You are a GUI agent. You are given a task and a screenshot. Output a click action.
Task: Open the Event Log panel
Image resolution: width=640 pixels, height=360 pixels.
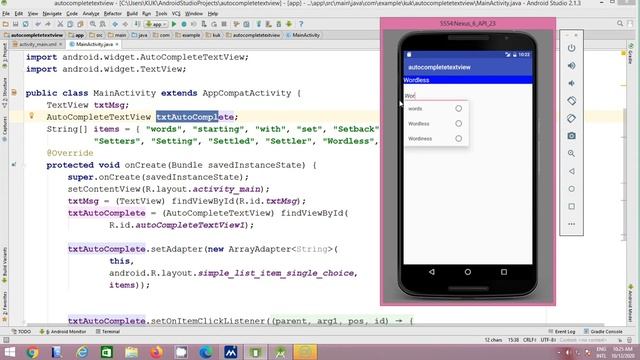click(562, 331)
